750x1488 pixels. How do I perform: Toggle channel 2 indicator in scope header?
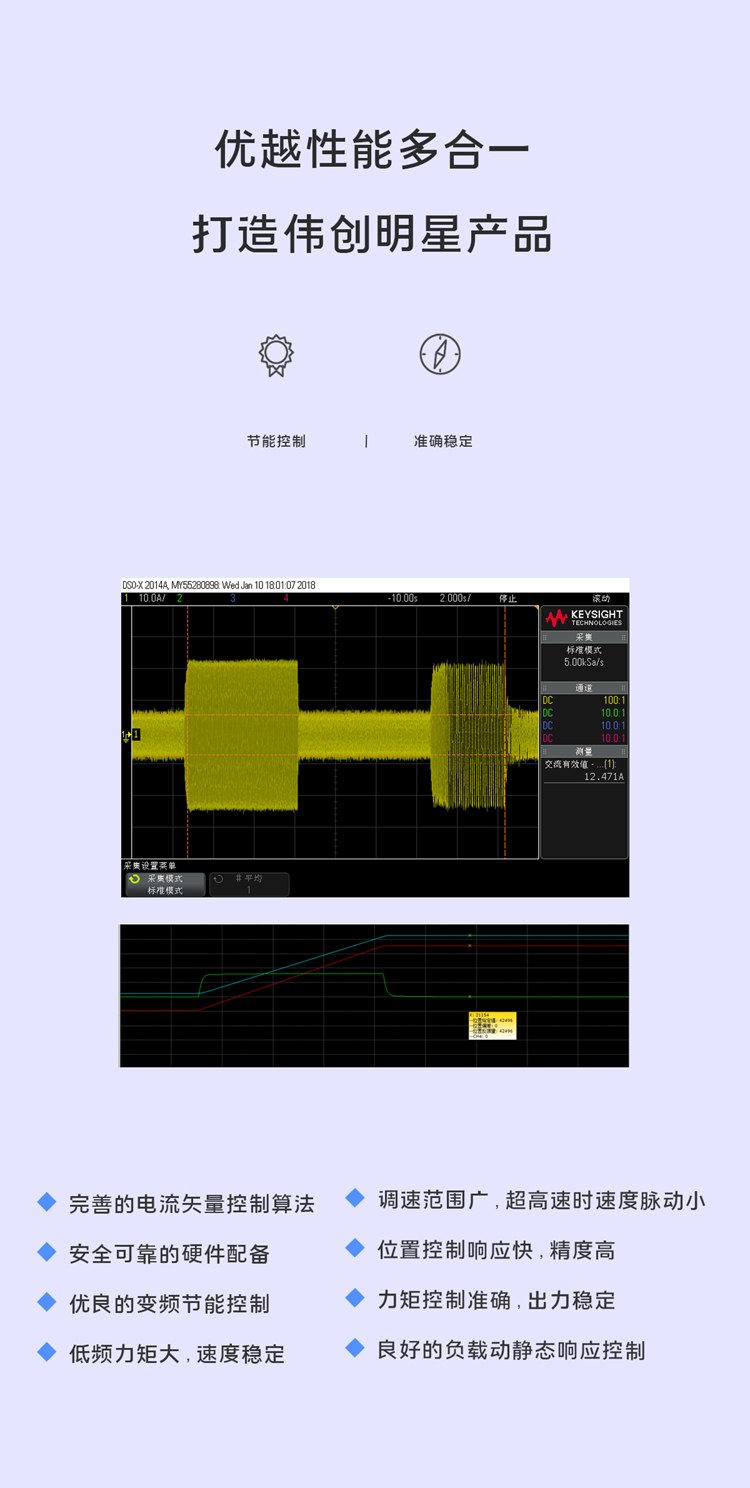180,598
